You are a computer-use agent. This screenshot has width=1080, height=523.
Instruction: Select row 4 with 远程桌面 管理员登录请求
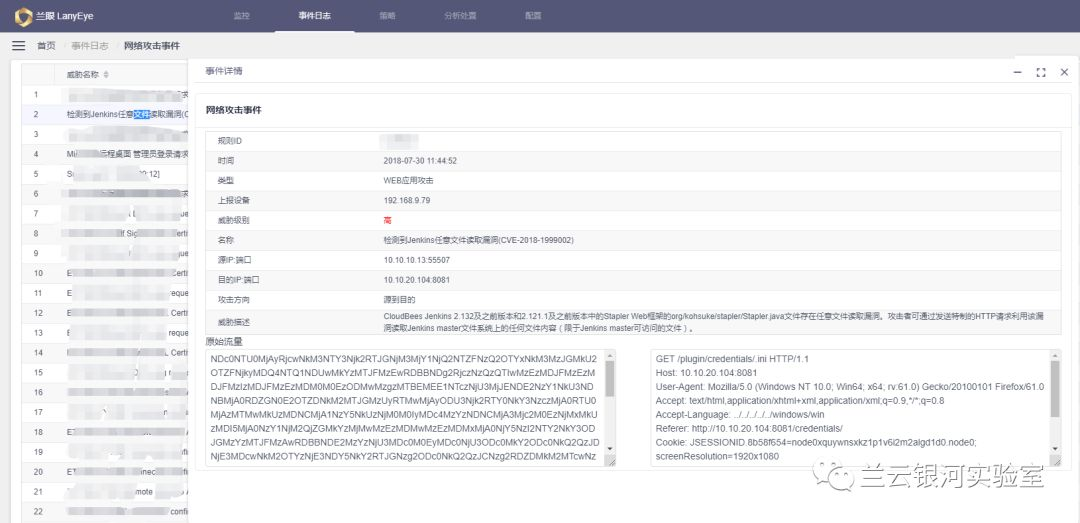click(105, 154)
